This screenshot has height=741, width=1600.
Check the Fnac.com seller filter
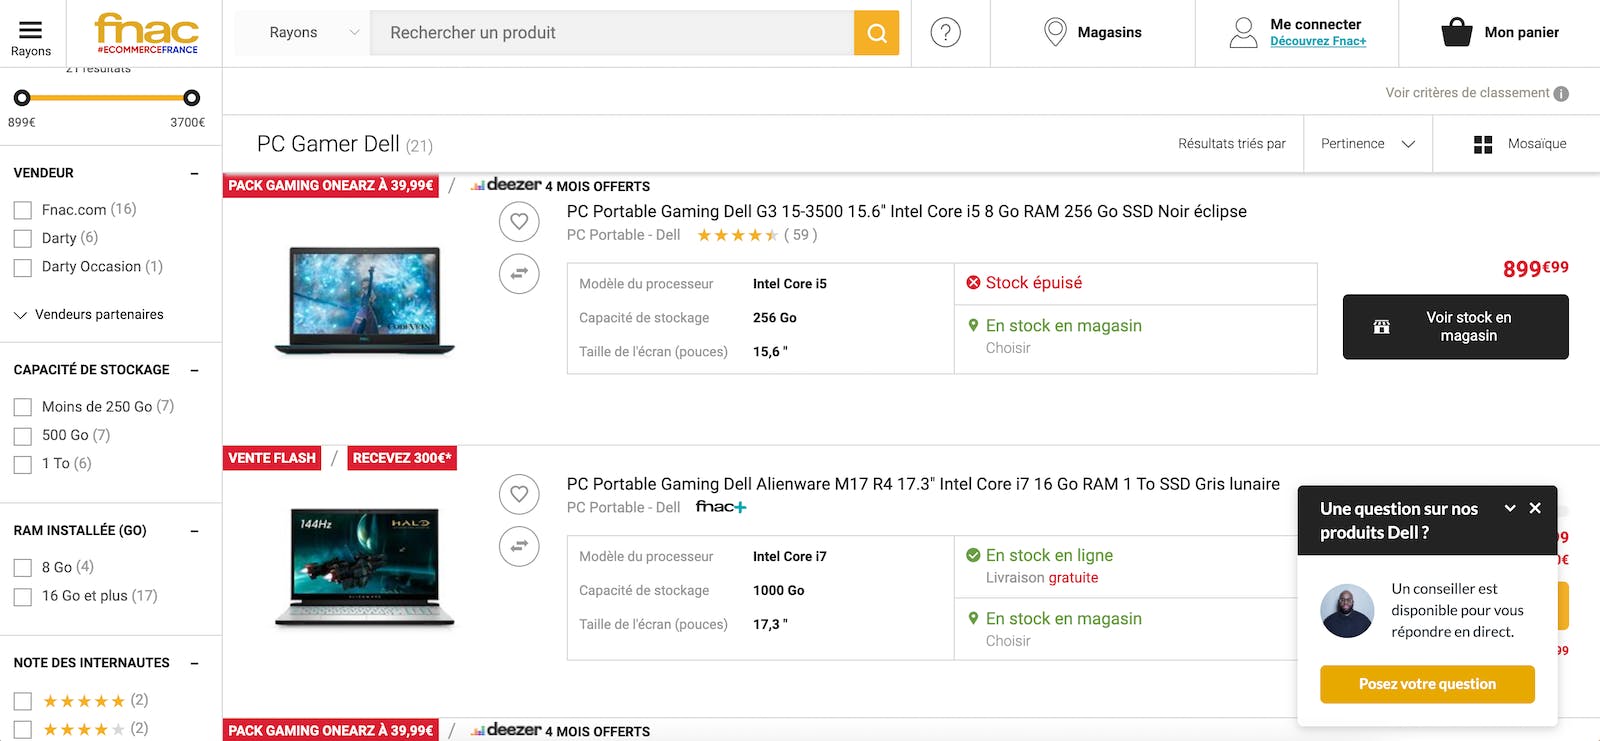click(x=23, y=210)
